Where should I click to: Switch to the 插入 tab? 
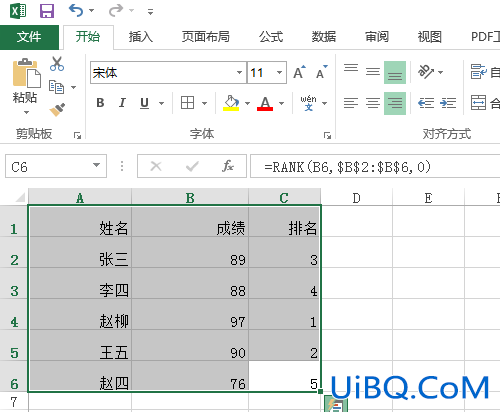[x=141, y=37]
